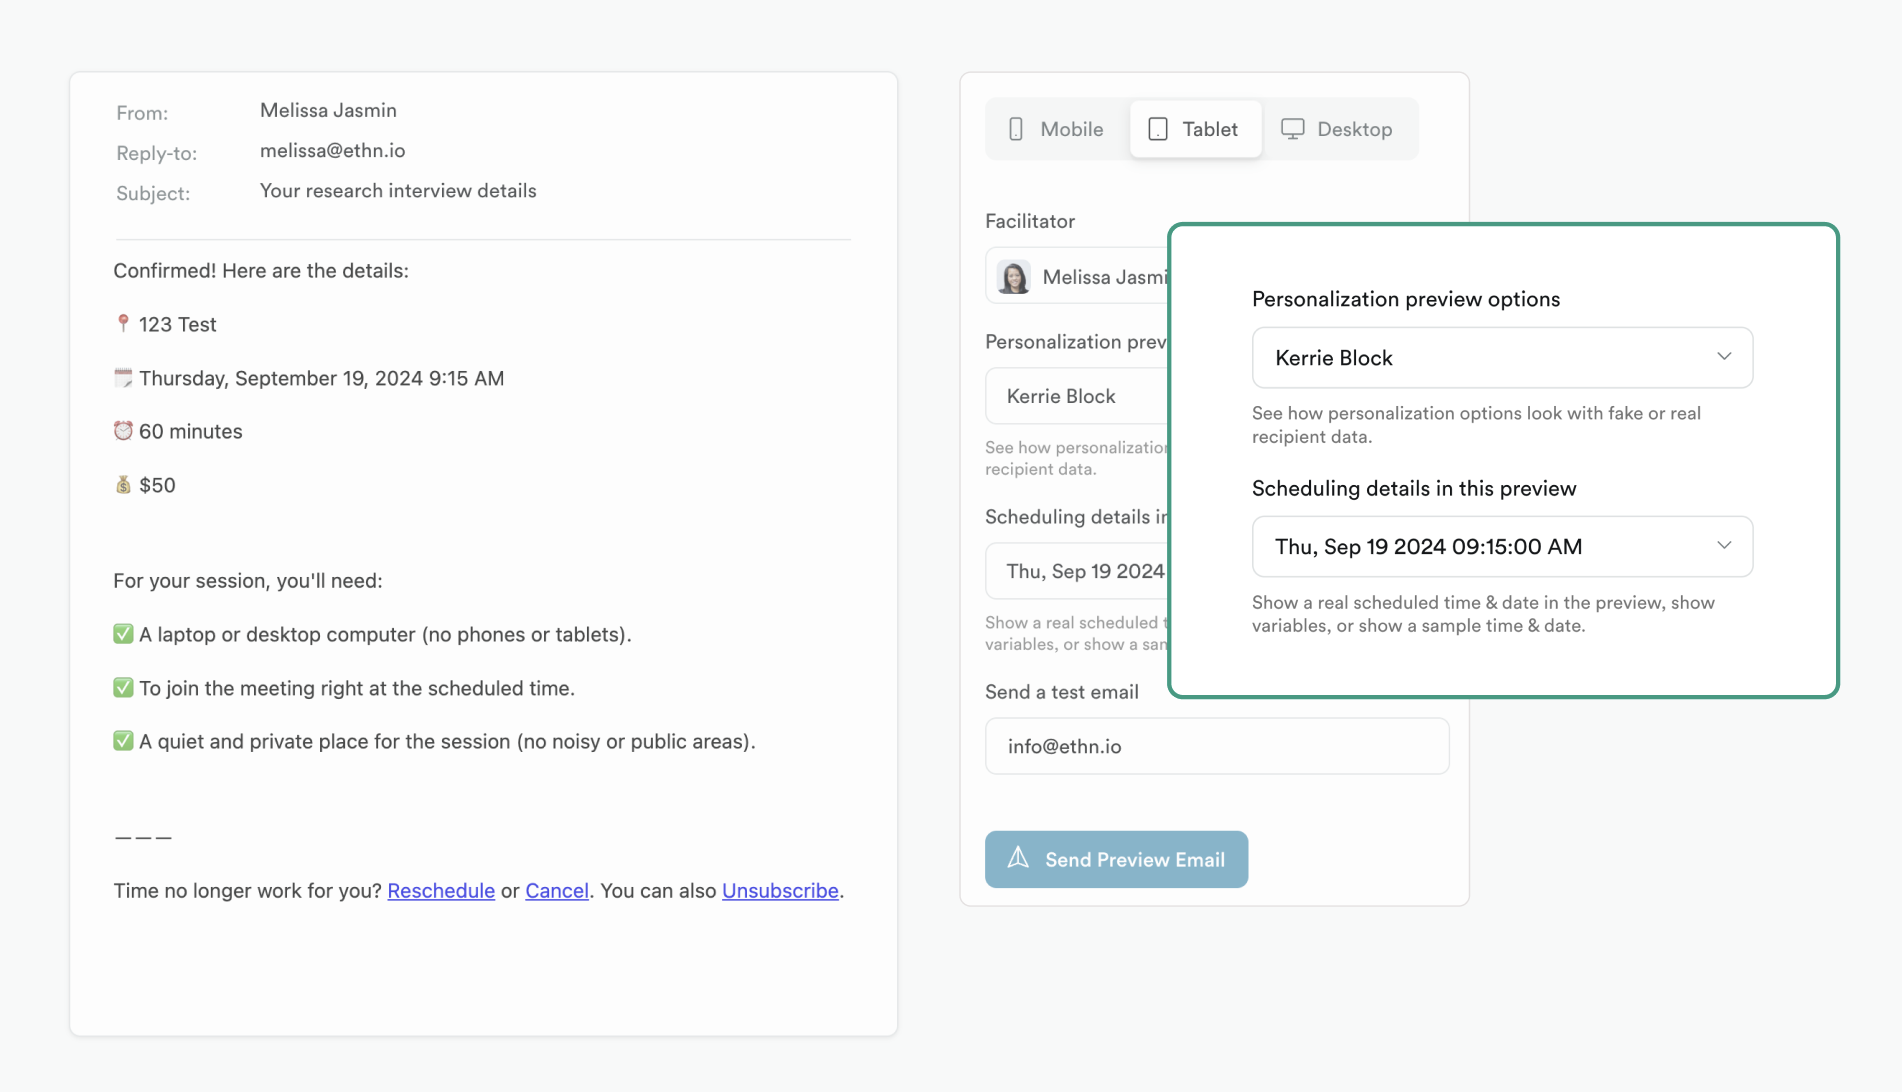1902x1092 pixels.
Task: Click the test email field info@ethn.io
Action: click(1217, 746)
